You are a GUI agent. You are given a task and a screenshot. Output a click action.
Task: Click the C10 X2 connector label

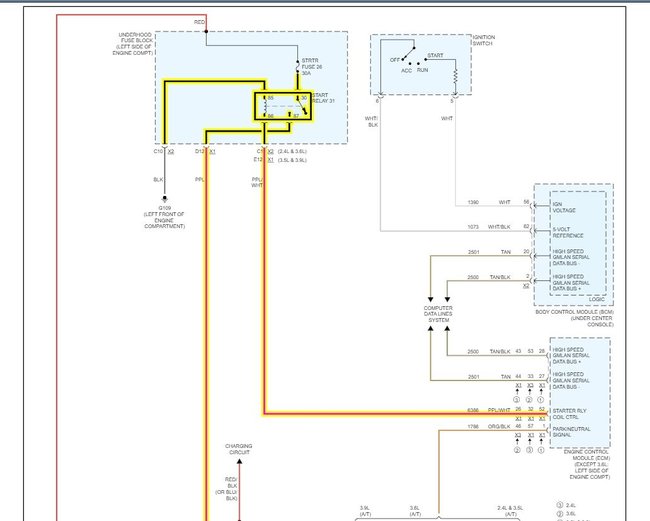tap(163, 151)
